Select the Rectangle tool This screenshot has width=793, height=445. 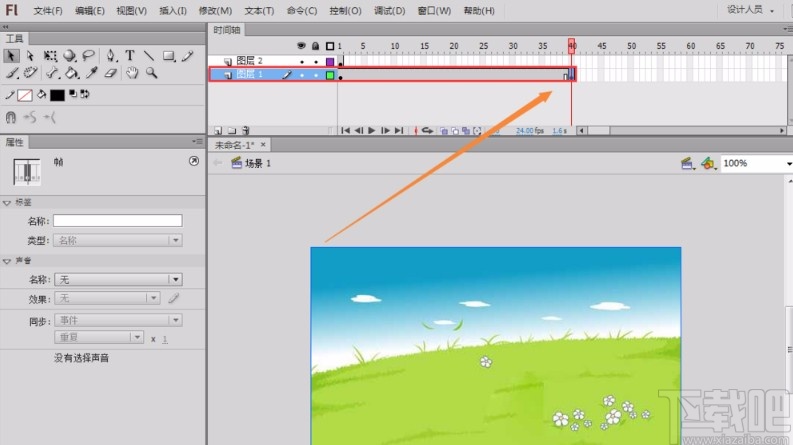click(169, 56)
